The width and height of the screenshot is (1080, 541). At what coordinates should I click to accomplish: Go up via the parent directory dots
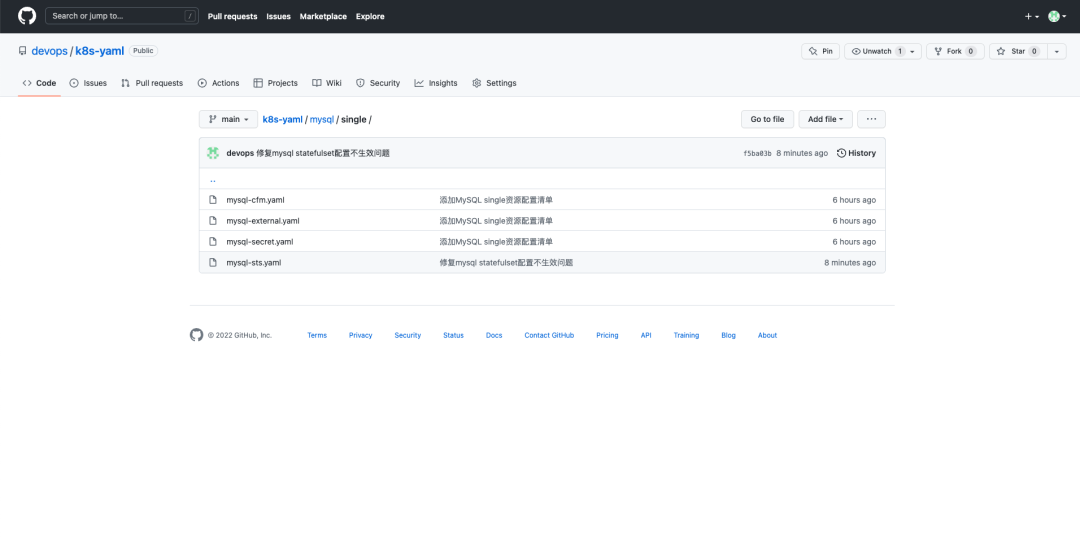213,179
